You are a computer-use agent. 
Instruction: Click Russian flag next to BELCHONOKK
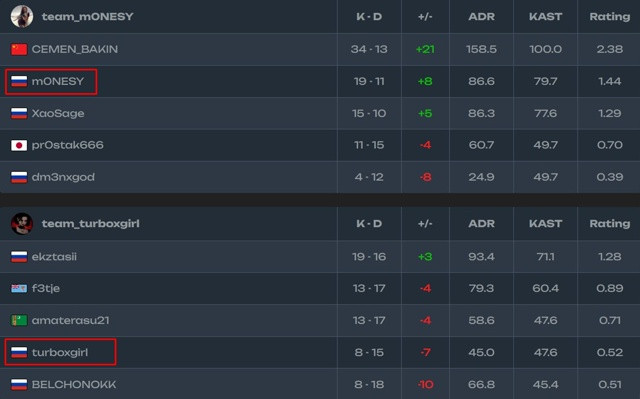(19, 384)
